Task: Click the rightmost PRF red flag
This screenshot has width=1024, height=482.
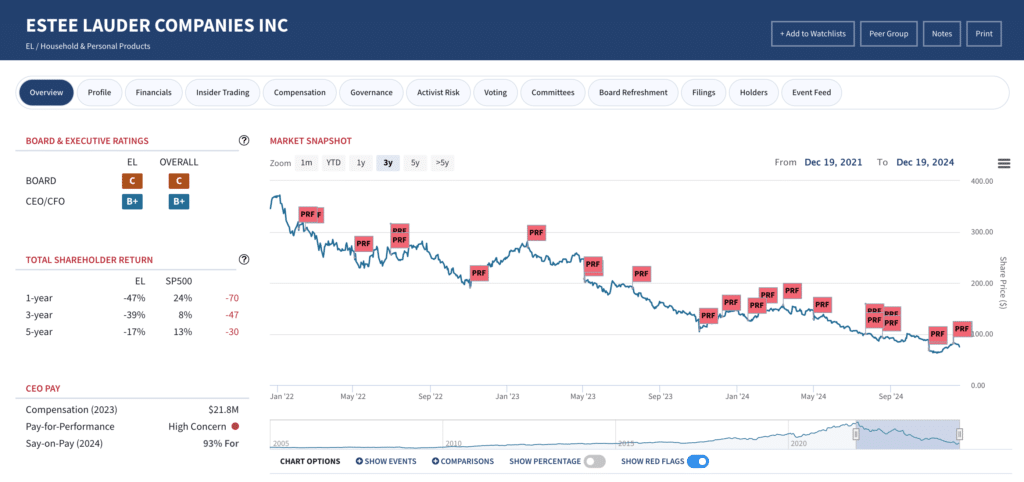Action: [x=962, y=329]
